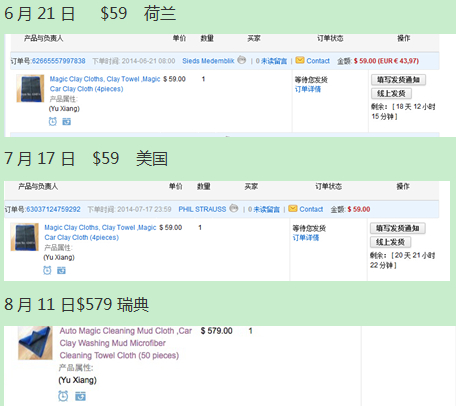Open 订单详情 link in the Netherlands order
Screen dimensions: 456x406
tap(308, 89)
